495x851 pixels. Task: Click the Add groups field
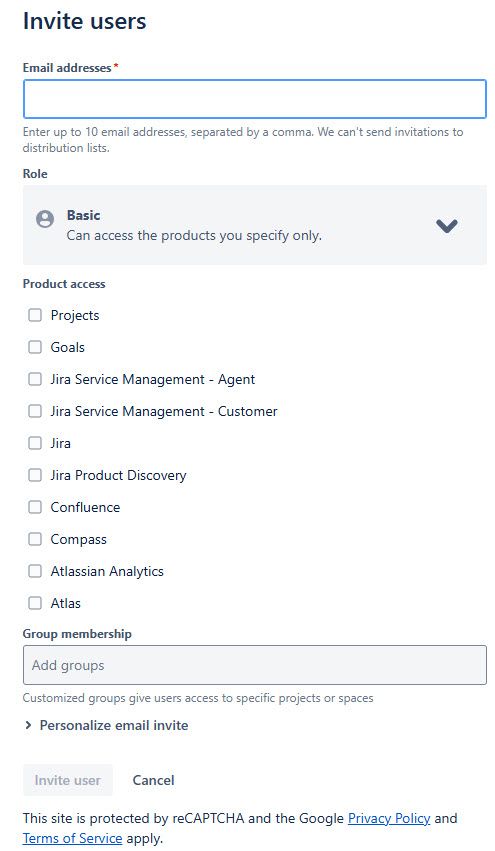point(255,665)
